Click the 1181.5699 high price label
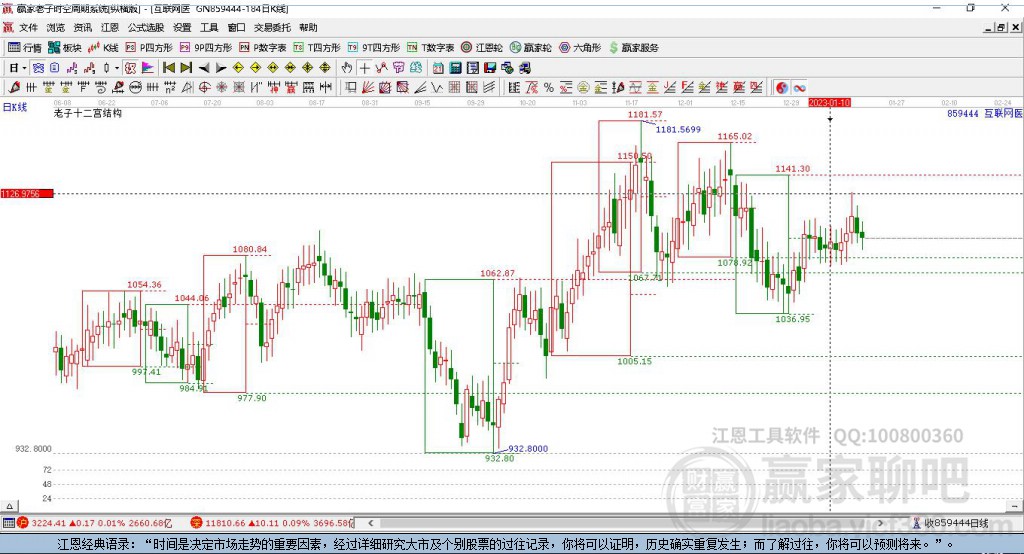 coord(678,129)
